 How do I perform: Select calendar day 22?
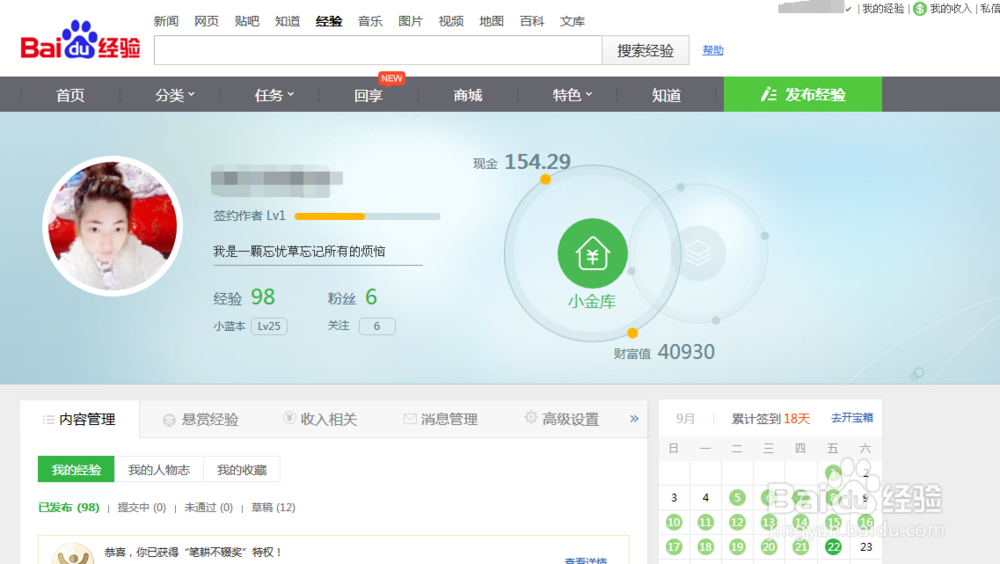(833, 547)
